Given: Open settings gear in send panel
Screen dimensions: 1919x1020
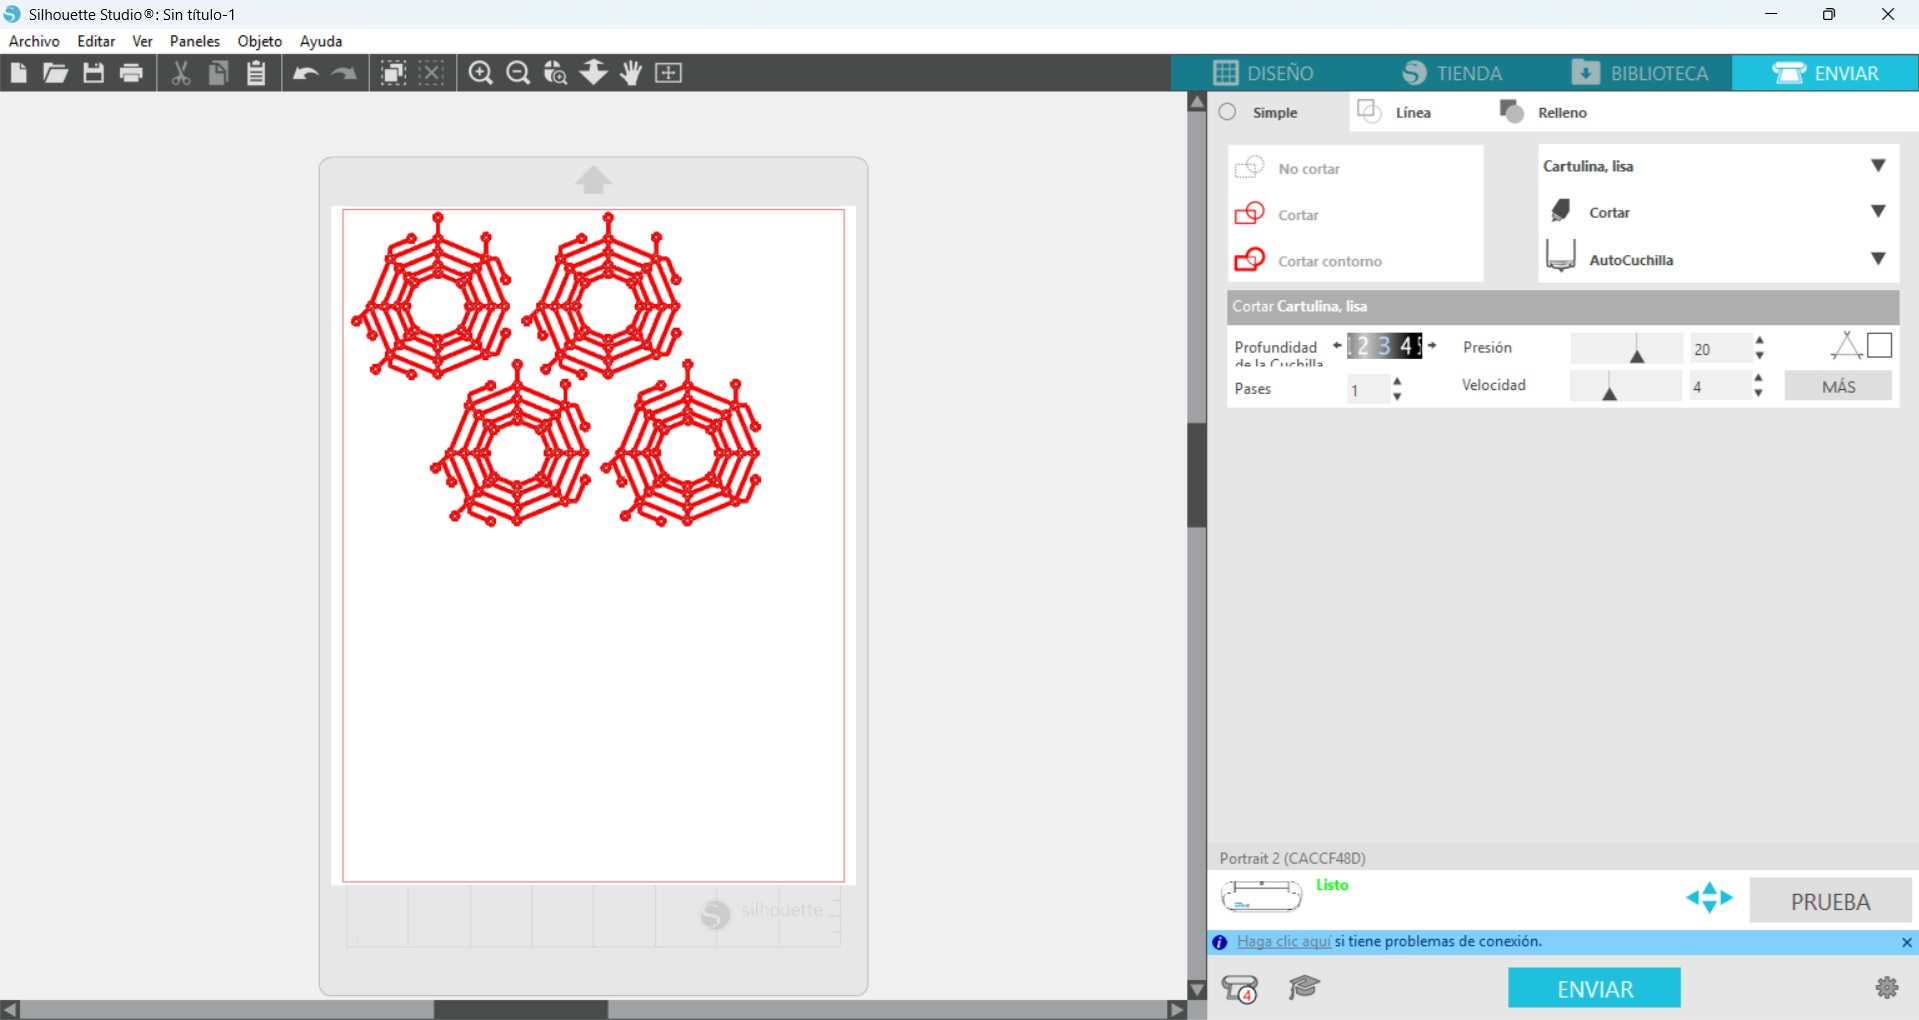Looking at the screenshot, I should coord(1887,988).
